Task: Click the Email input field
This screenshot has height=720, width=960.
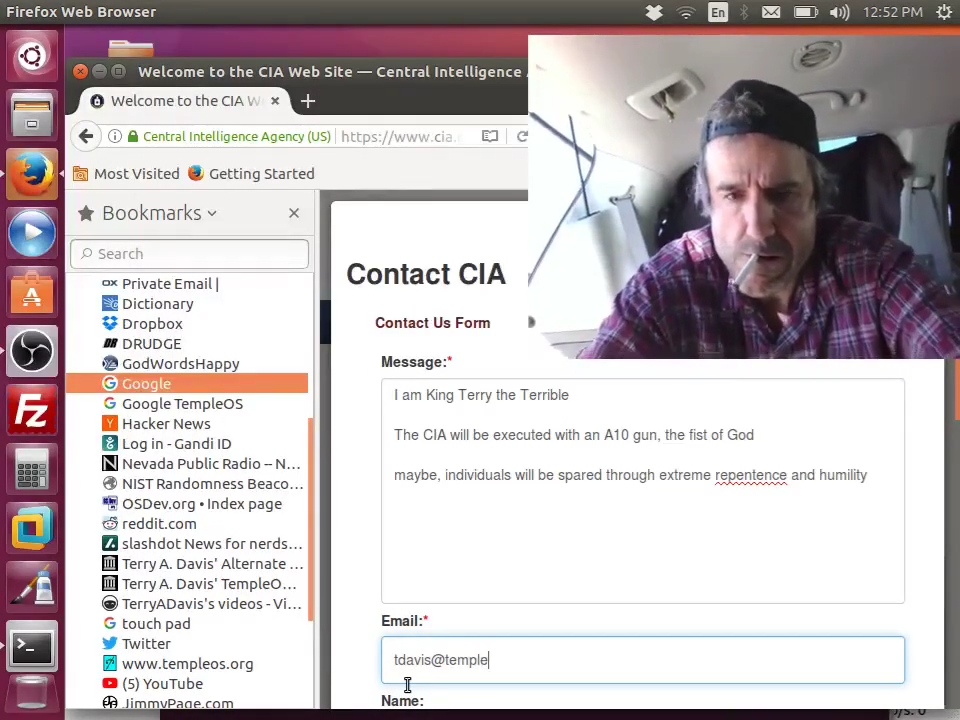Action: click(x=642, y=659)
